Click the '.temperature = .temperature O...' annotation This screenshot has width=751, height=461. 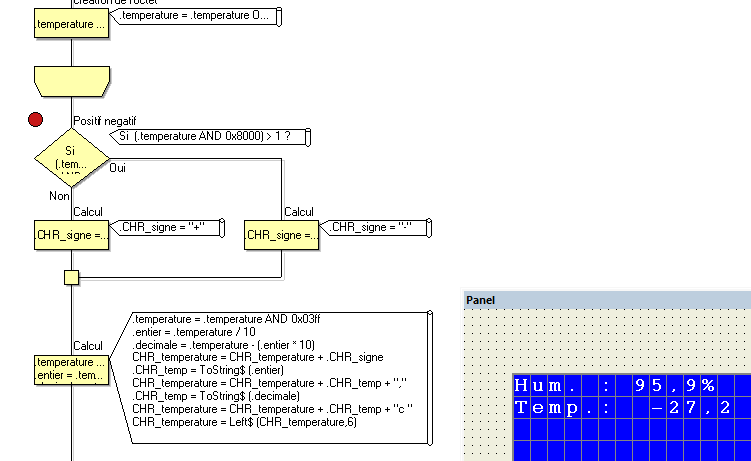click(x=195, y=16)
